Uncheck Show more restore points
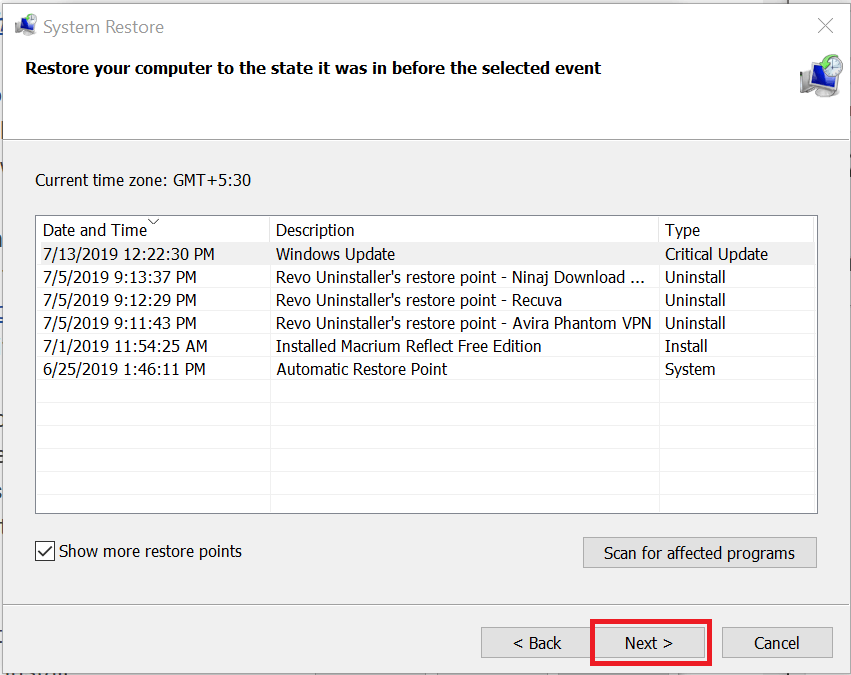Image resolution: width=851 pixels, height=675 pixels. [x=45, y=551]
